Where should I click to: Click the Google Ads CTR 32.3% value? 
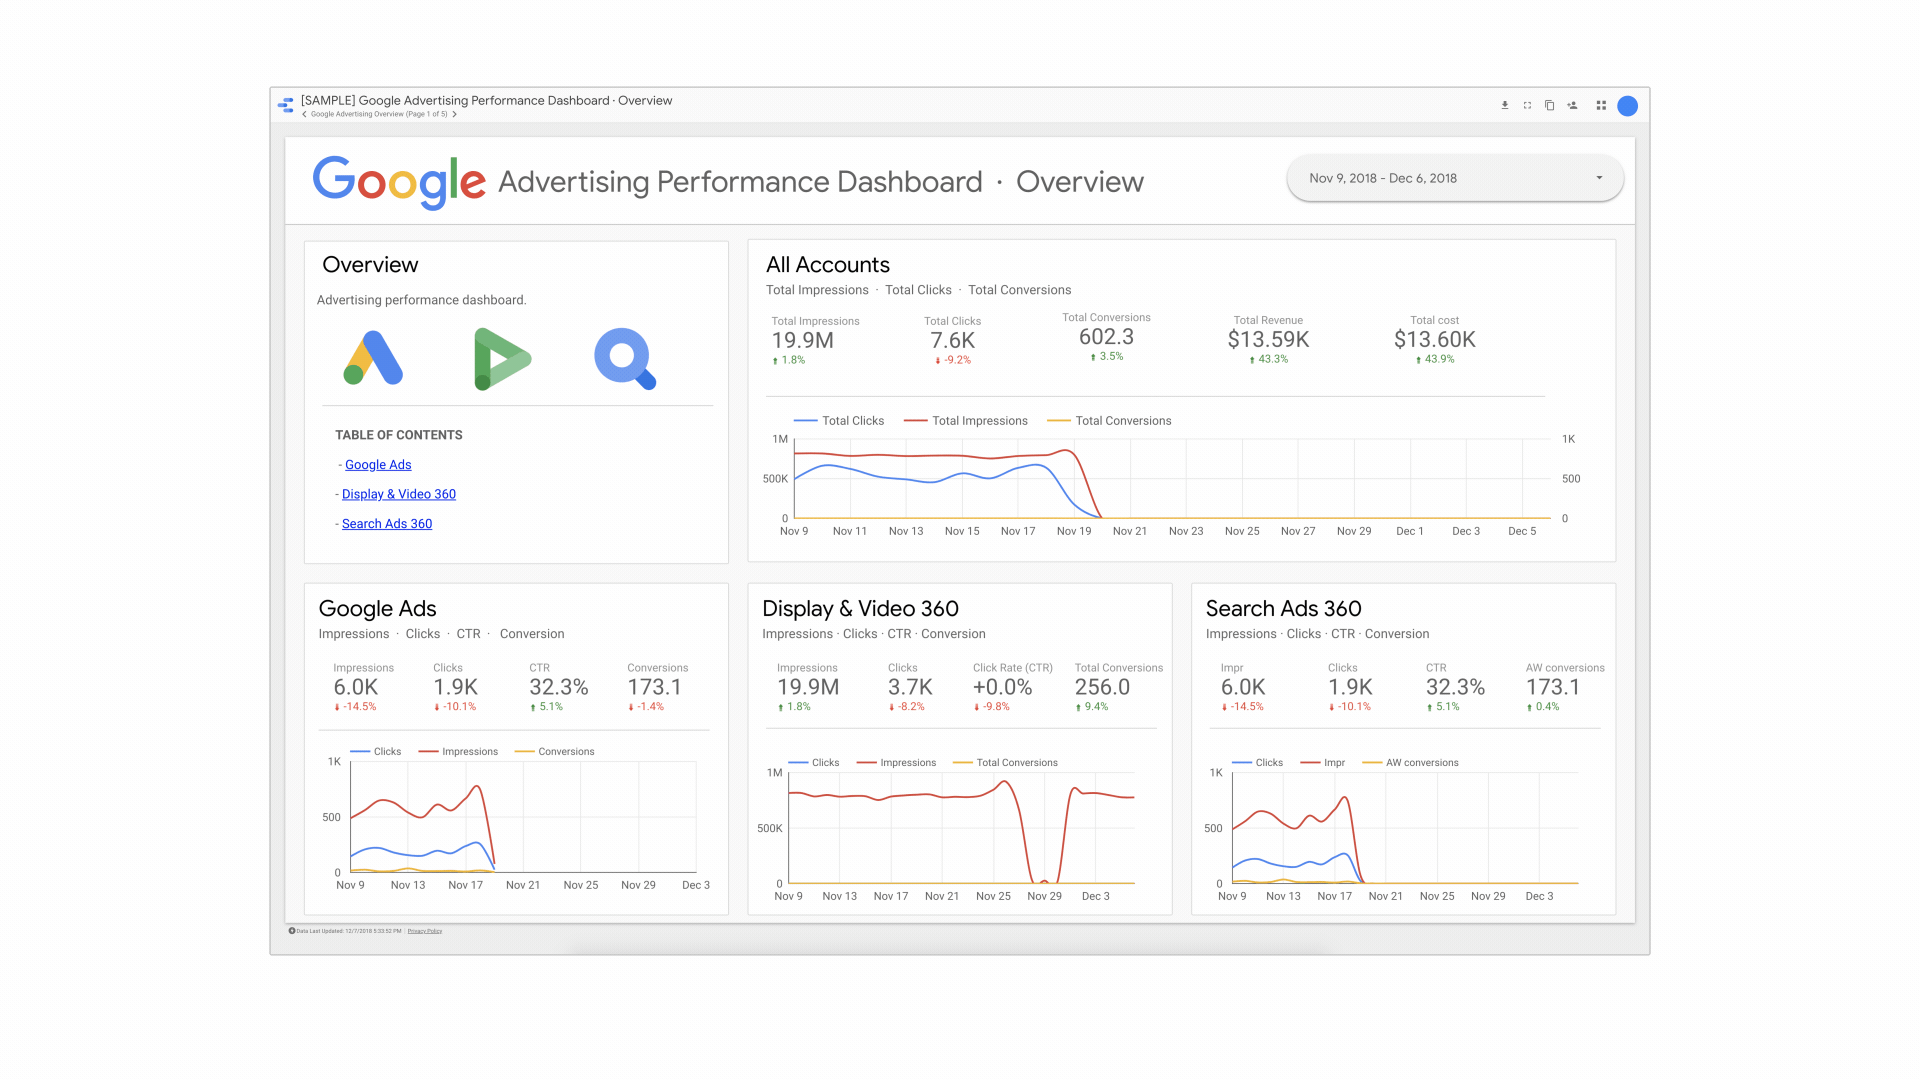click(x=559, y=688)
